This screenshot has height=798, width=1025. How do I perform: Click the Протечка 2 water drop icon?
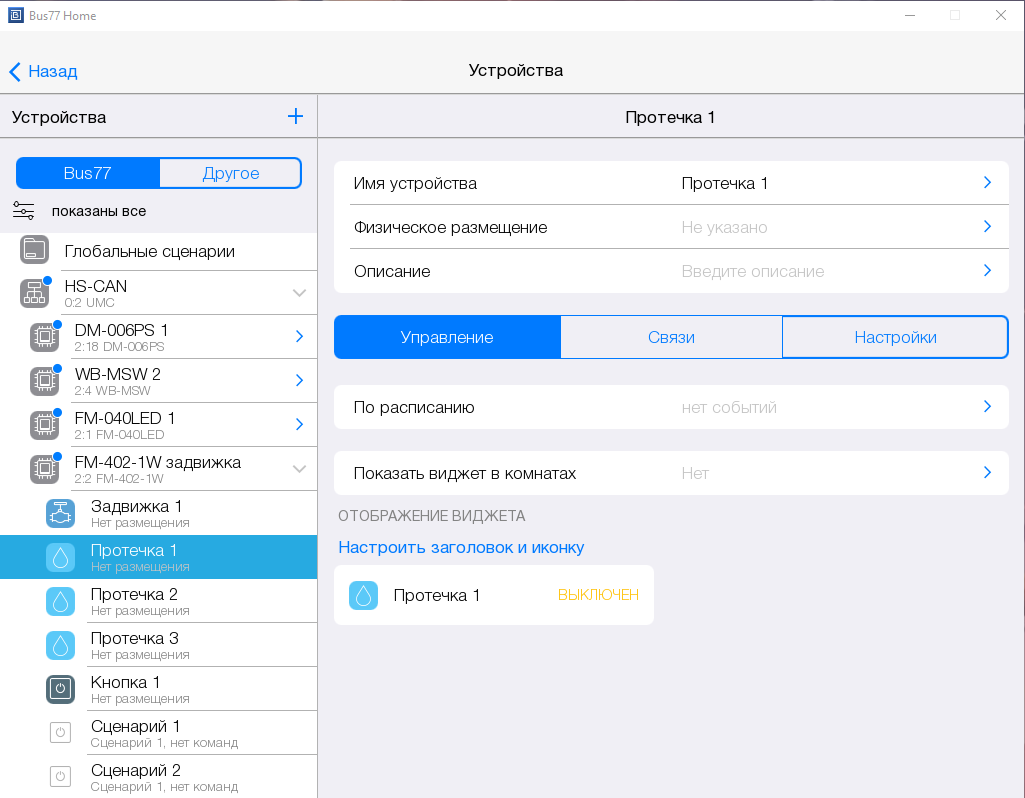pyautogui.click(x=60, y=601)
